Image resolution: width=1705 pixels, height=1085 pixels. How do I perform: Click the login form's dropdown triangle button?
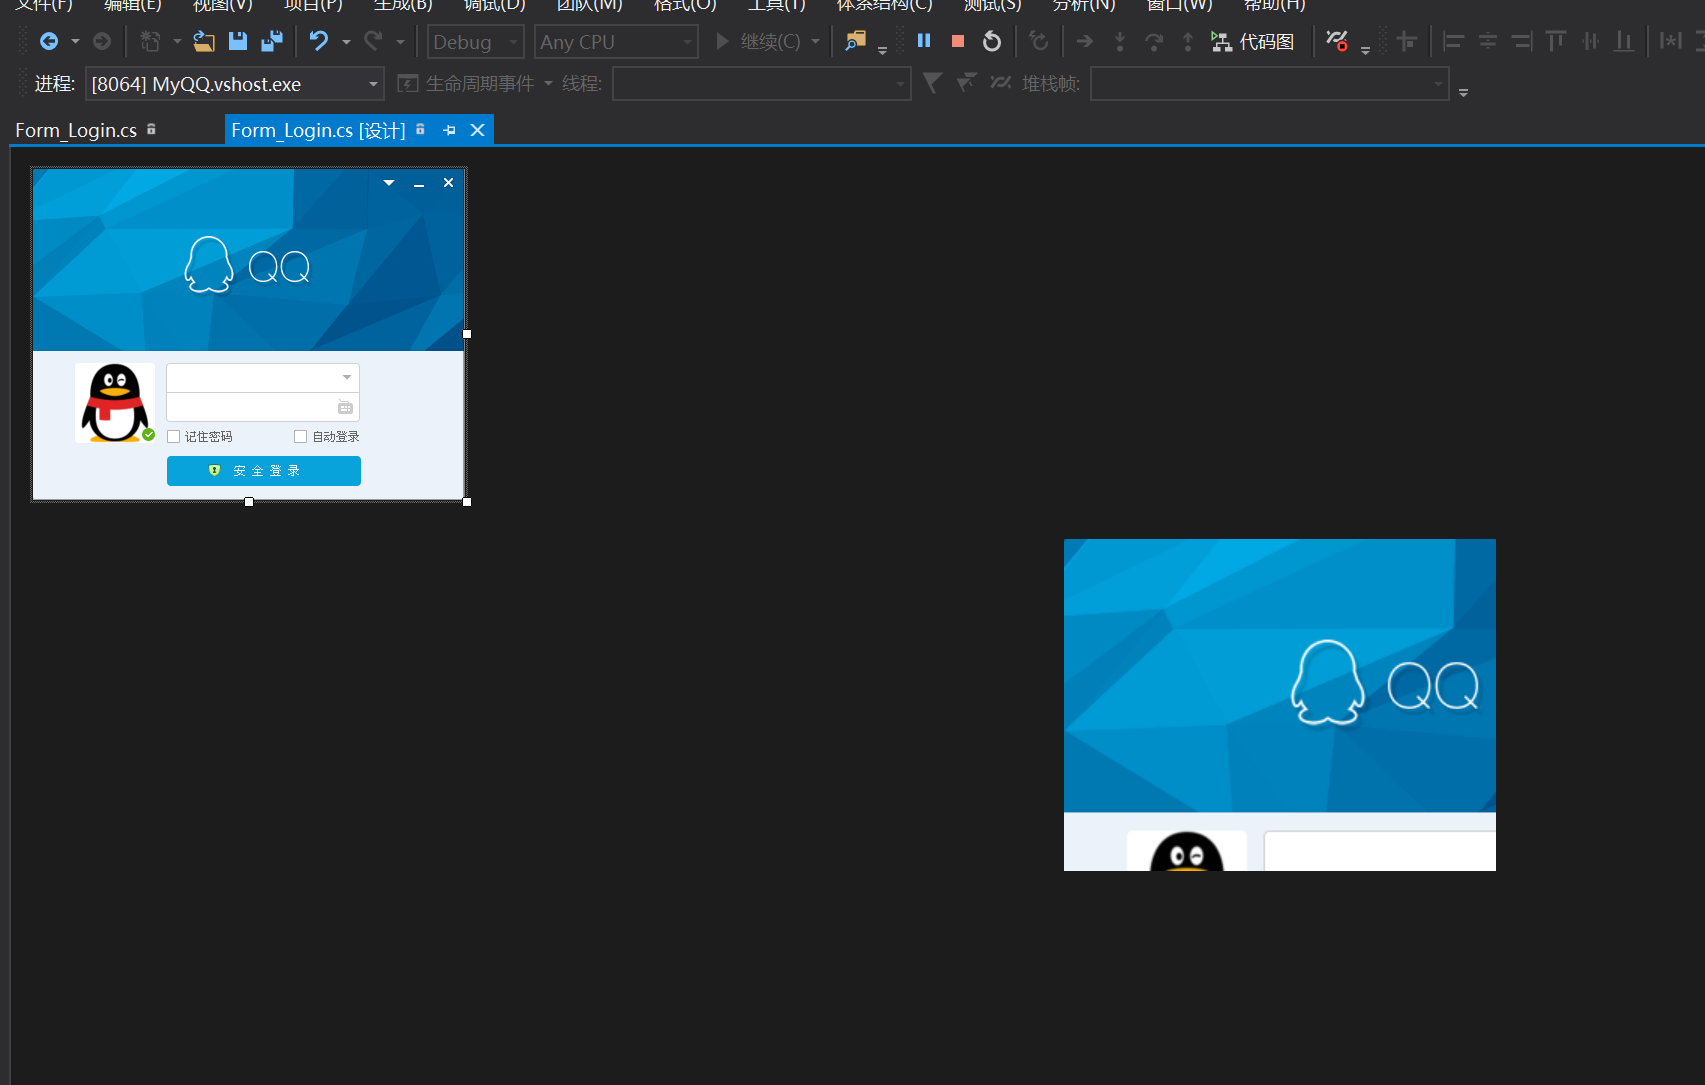(x=389, y=183)
